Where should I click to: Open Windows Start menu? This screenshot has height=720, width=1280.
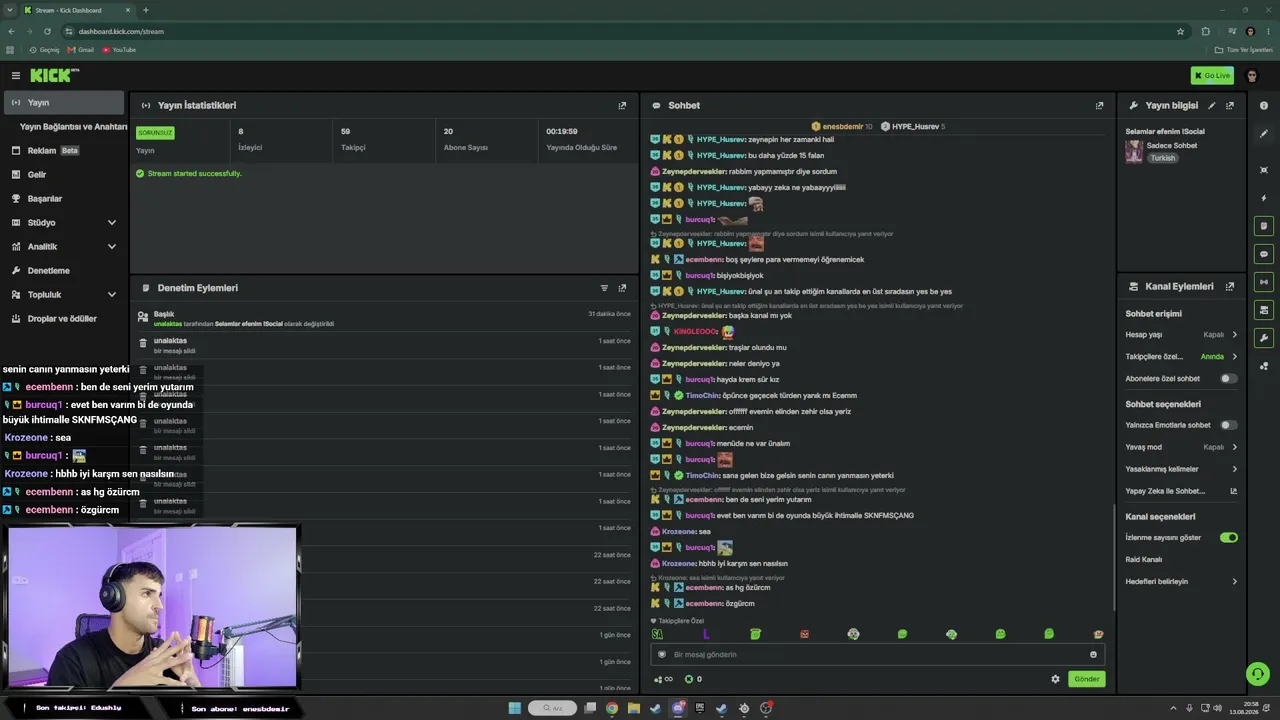pos(515,708)
